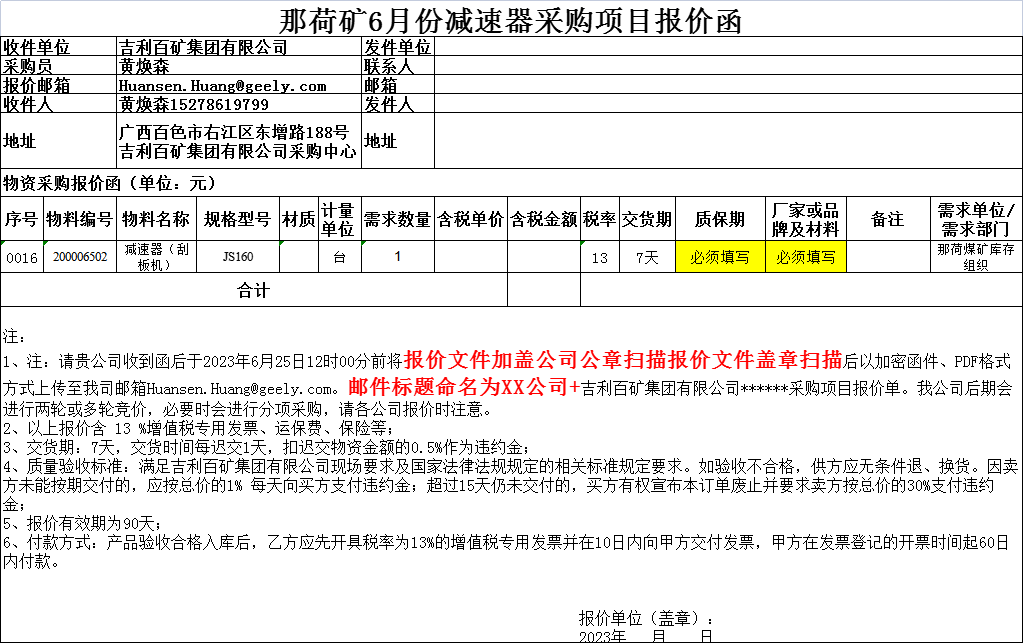Click the 物料名称 column header
The image size is (1023, 643).
point(156,219)
